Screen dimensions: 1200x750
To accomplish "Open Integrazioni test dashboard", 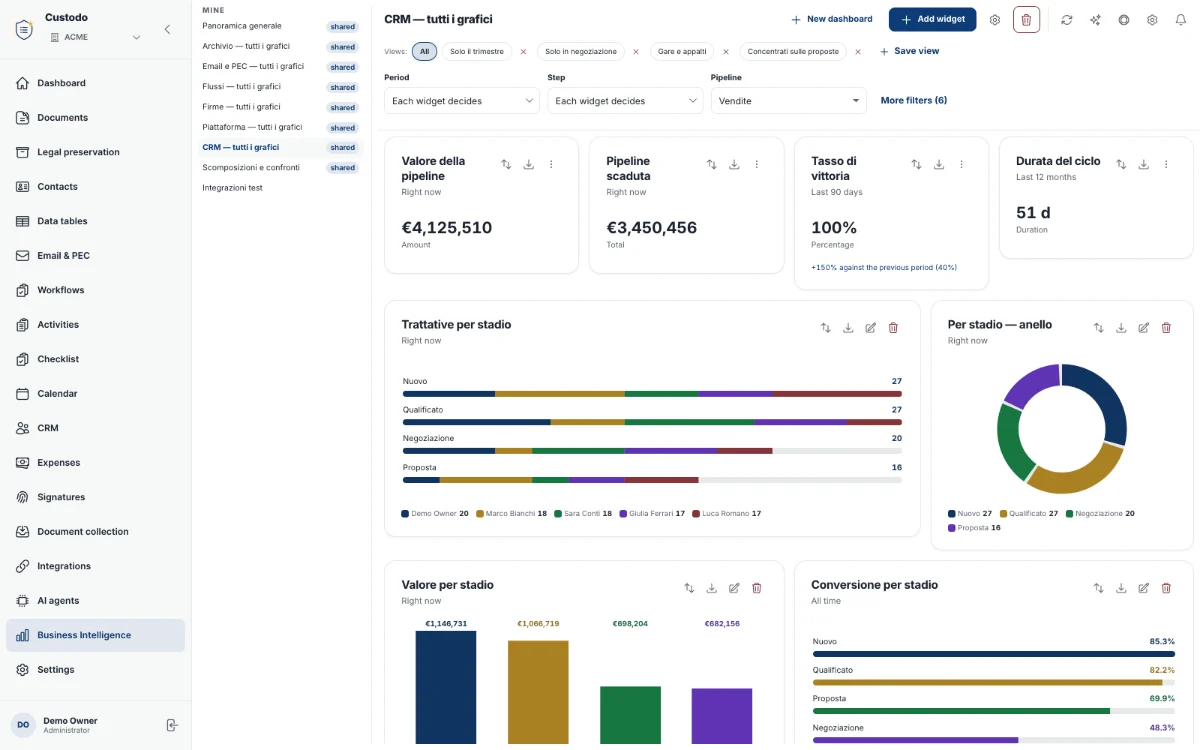I will [232, 188].
